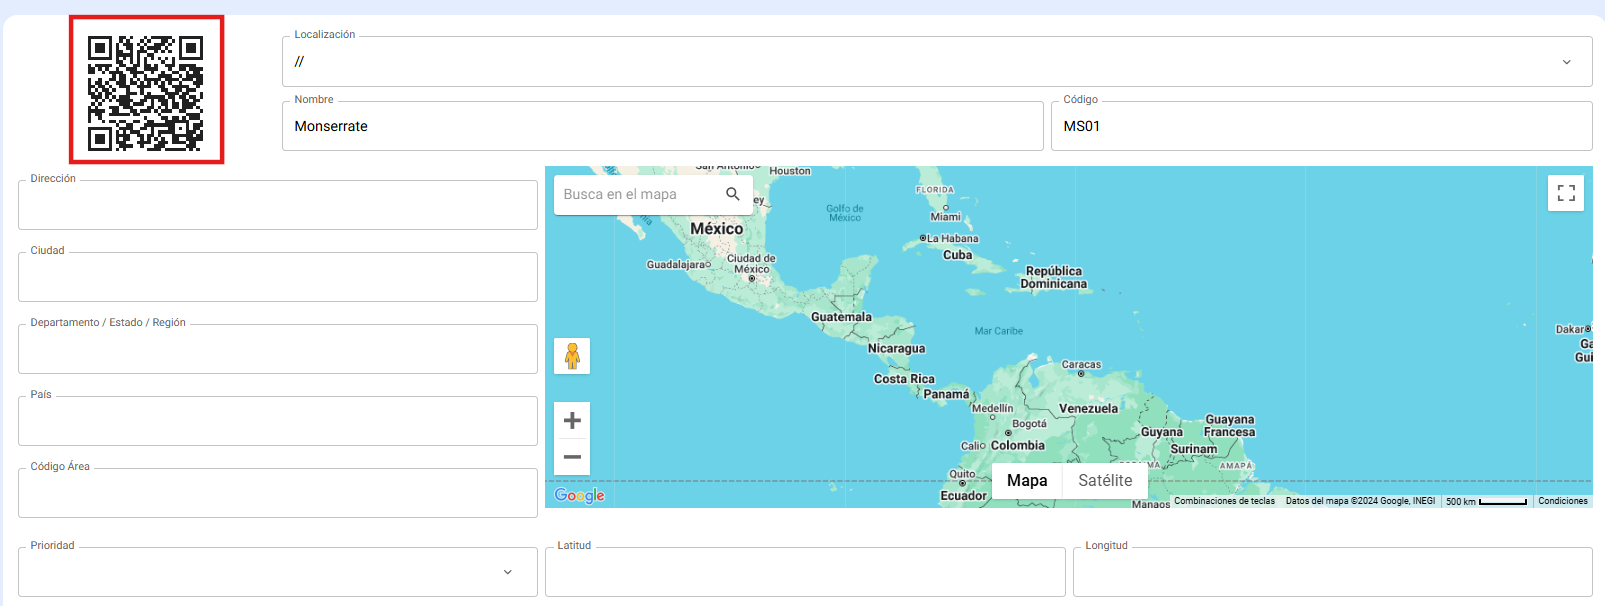This screenshot has height=606, width=1605.
Task: Expand the Localización dropdown
Action: [1566, 62]
